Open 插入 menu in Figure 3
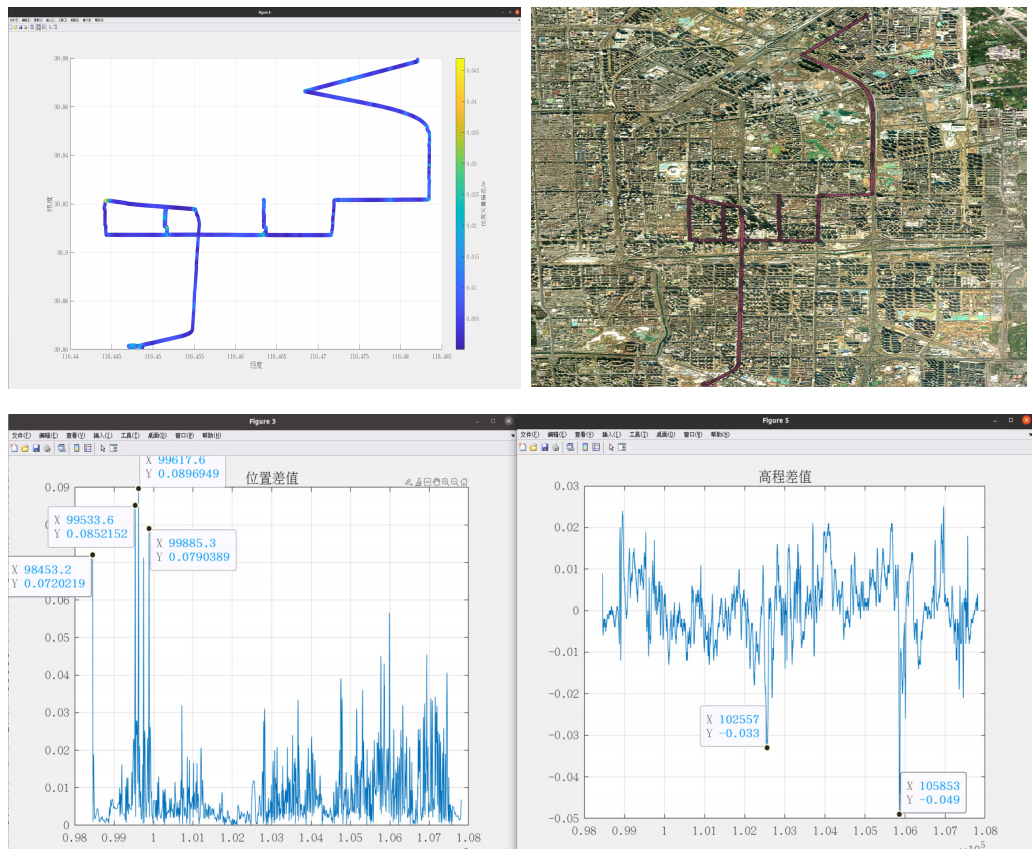Screen dimensions: 1033x859 click(x=103, y=435)
